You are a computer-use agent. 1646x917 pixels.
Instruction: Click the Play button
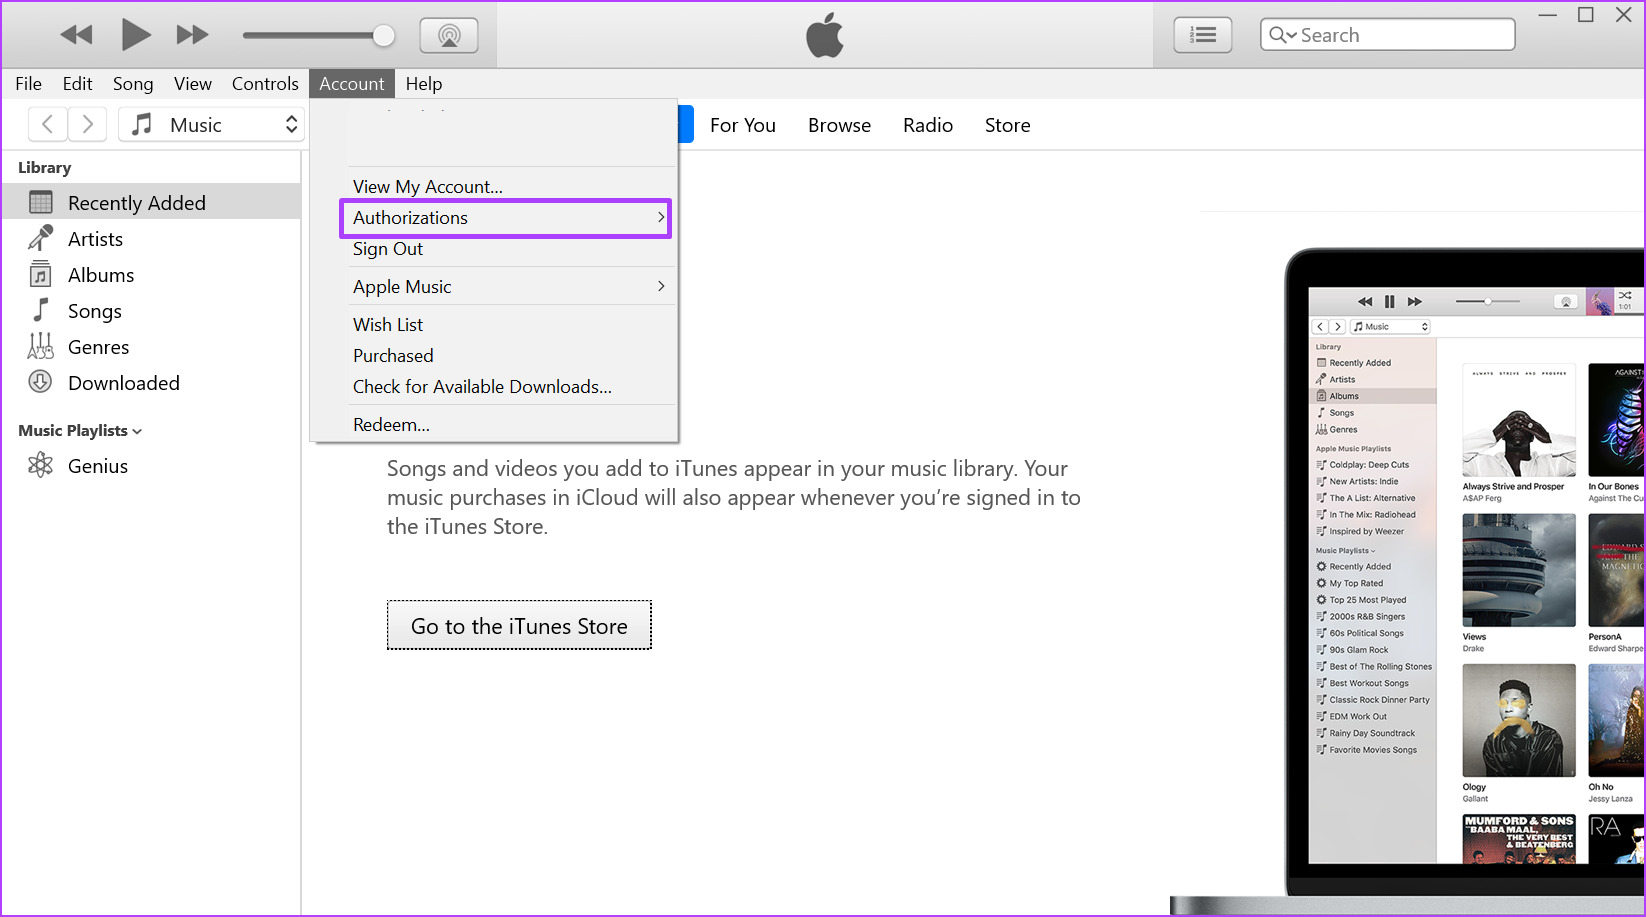[x=135, y=35]
